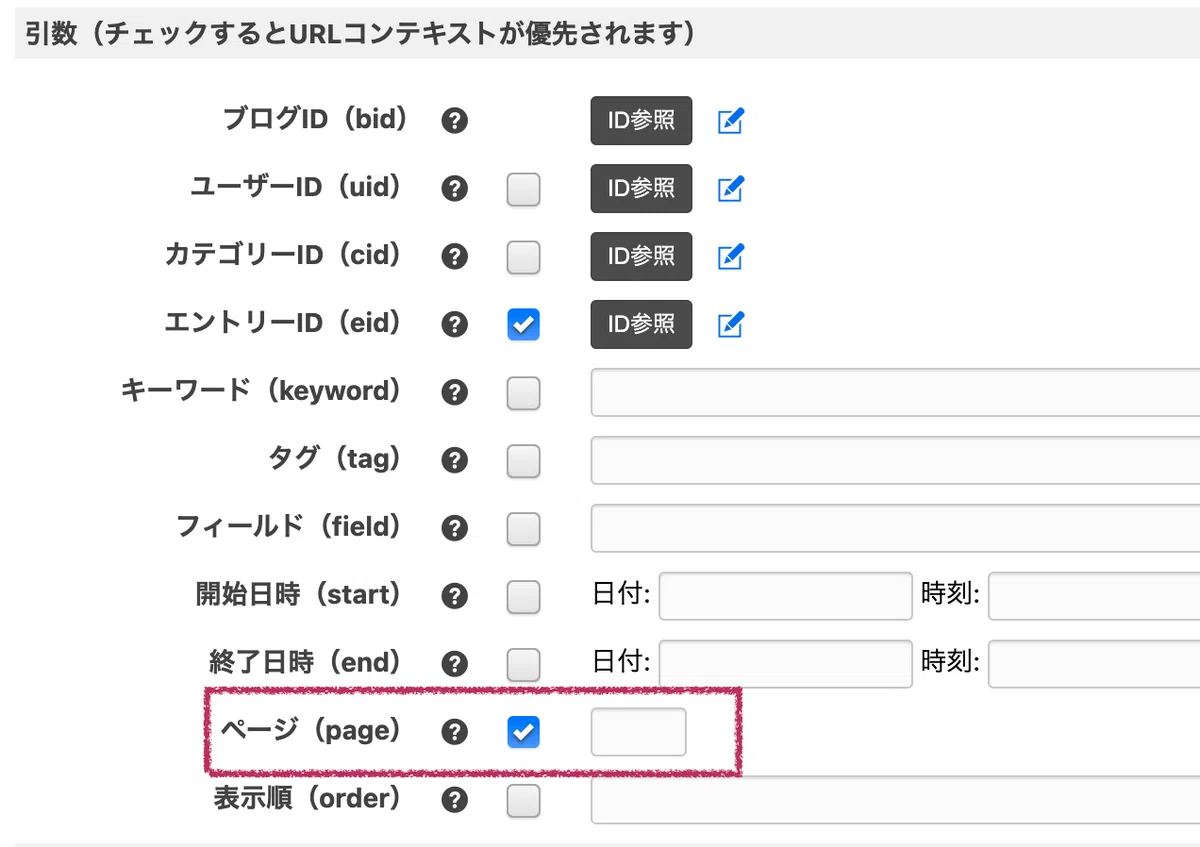Uncheck the ページ (page) checkbox
1200x847 pixels.
[x=523, y=732]
